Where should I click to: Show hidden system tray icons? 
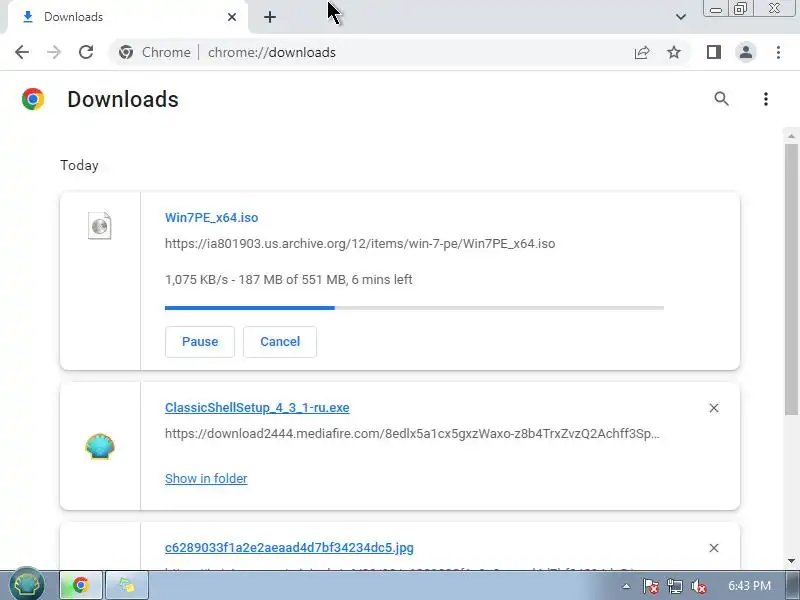[x=626, y=586]
